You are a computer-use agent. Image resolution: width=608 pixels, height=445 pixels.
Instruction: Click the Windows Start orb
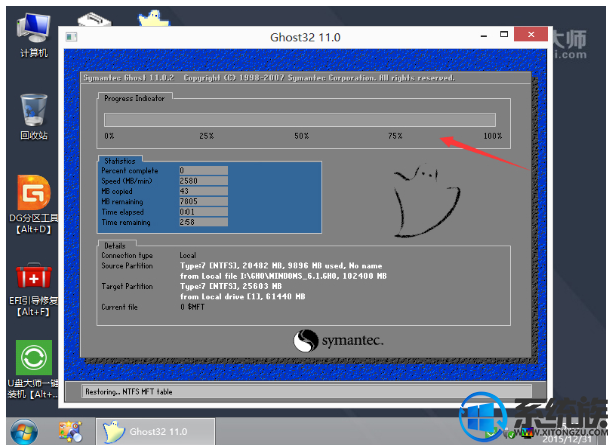pos(24,432)
